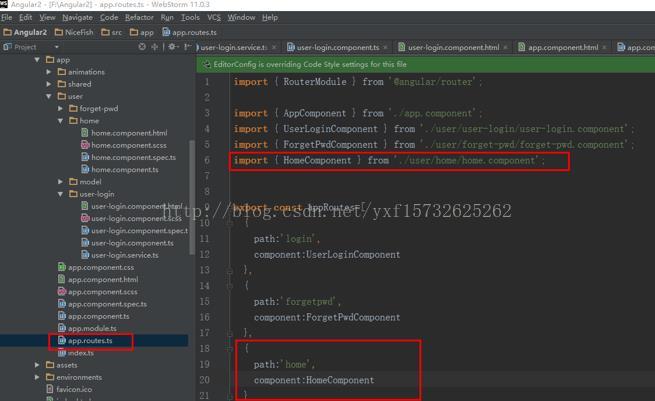Select user-login.service.ts in project tree
Viewport: 655px width, 401px height.
coord(124,255)
